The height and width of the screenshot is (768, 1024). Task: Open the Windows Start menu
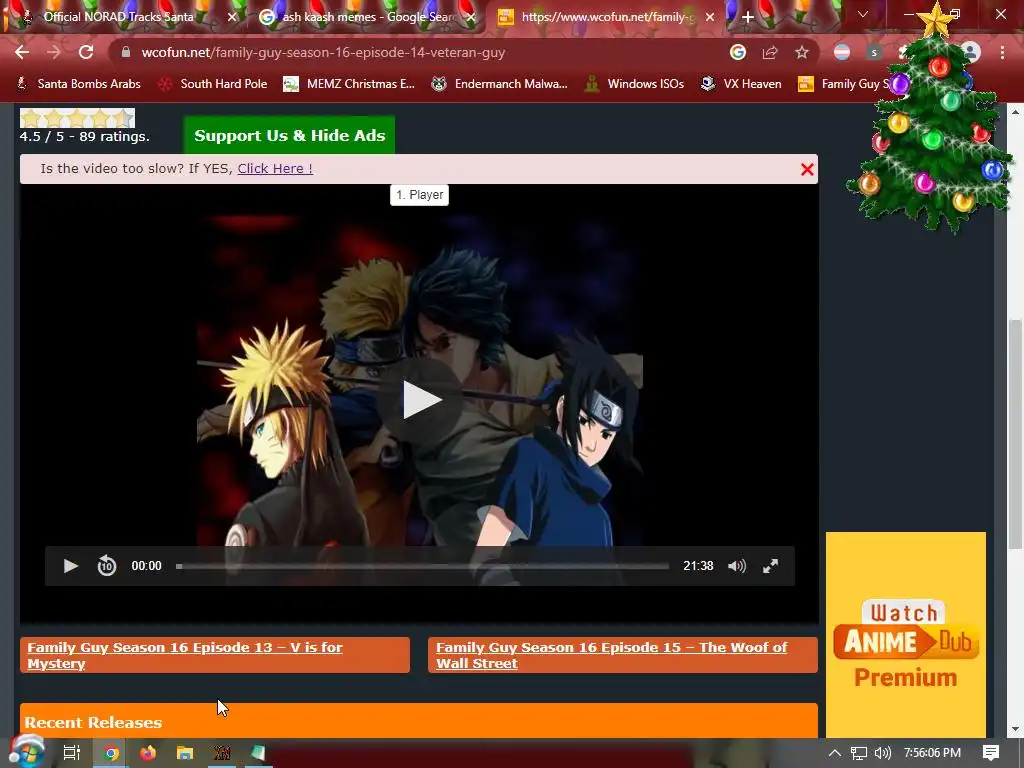[27, 753]
